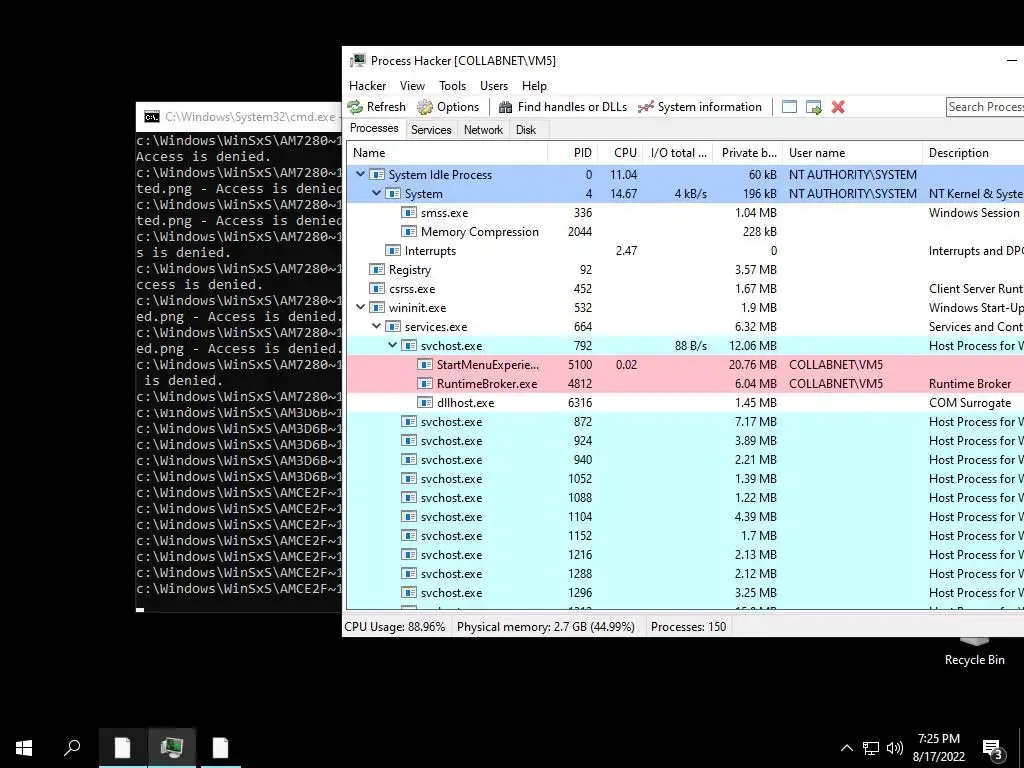Click CPU Usage status bar entry
This screenshot has width=1024, height=768.
[394, 627]
